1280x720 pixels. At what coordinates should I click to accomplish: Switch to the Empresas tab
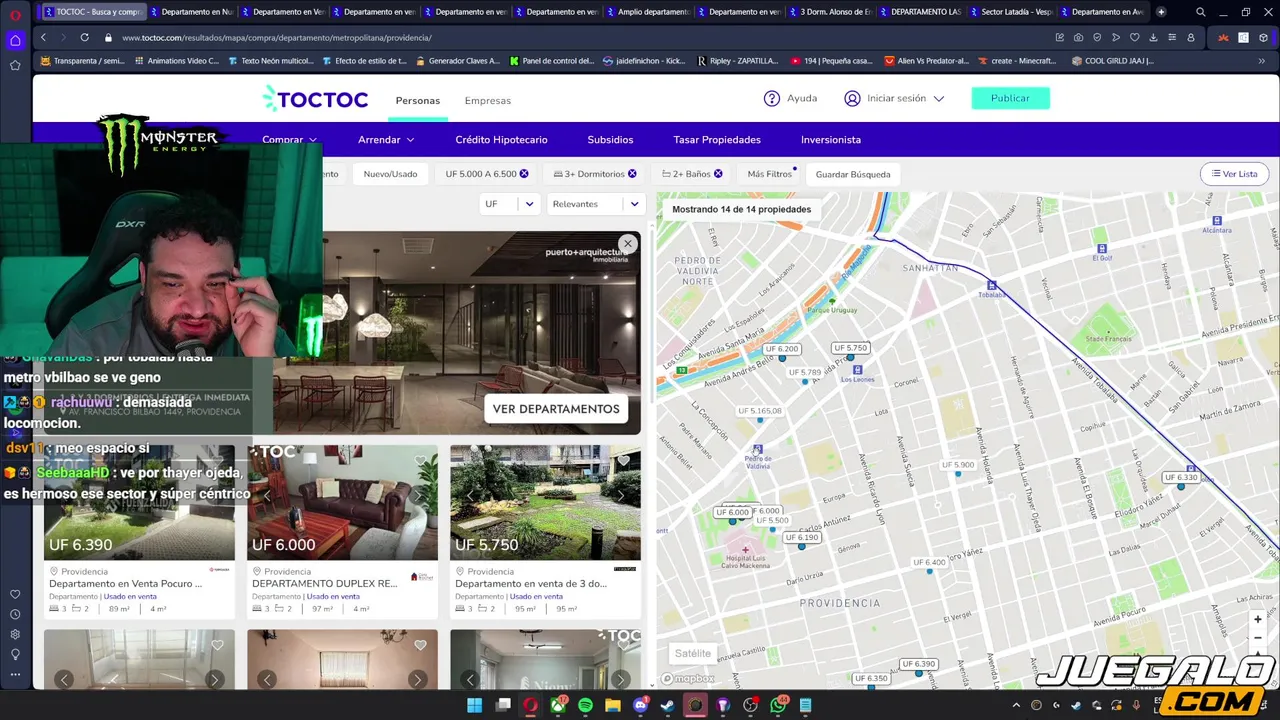click(x=487, y=100)
